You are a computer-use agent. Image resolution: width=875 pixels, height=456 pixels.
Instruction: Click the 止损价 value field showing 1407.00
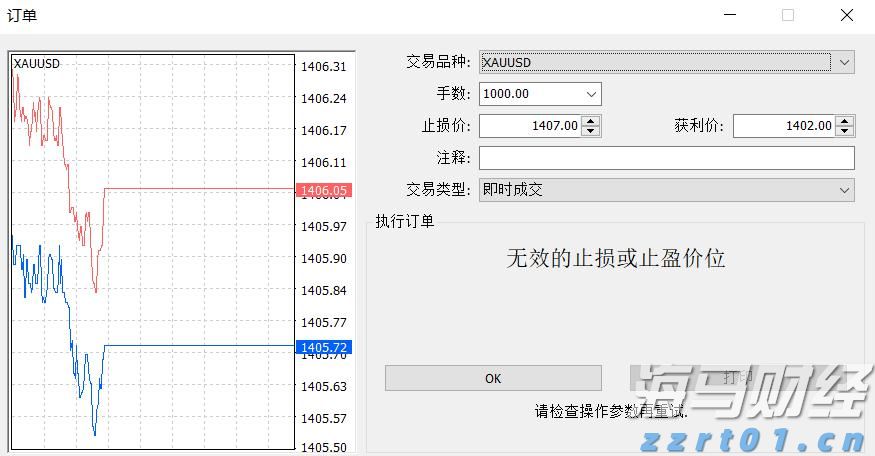530,126
